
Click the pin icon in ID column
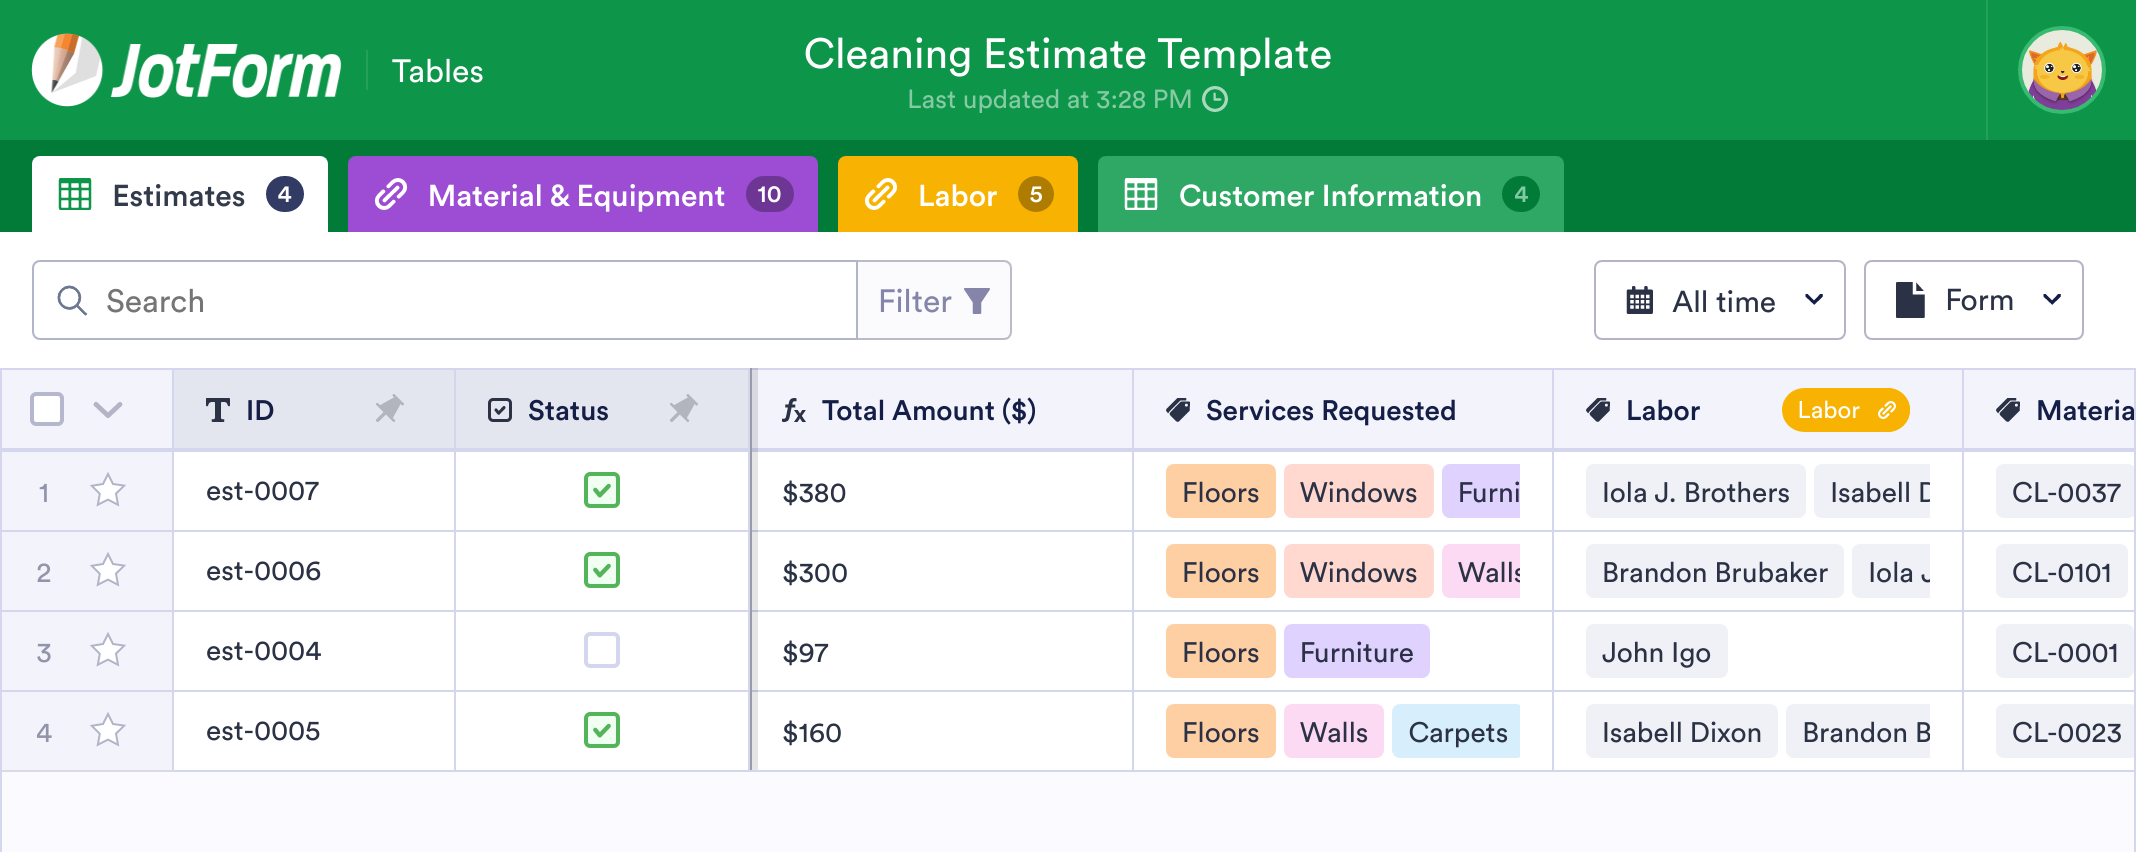point(388,409)
